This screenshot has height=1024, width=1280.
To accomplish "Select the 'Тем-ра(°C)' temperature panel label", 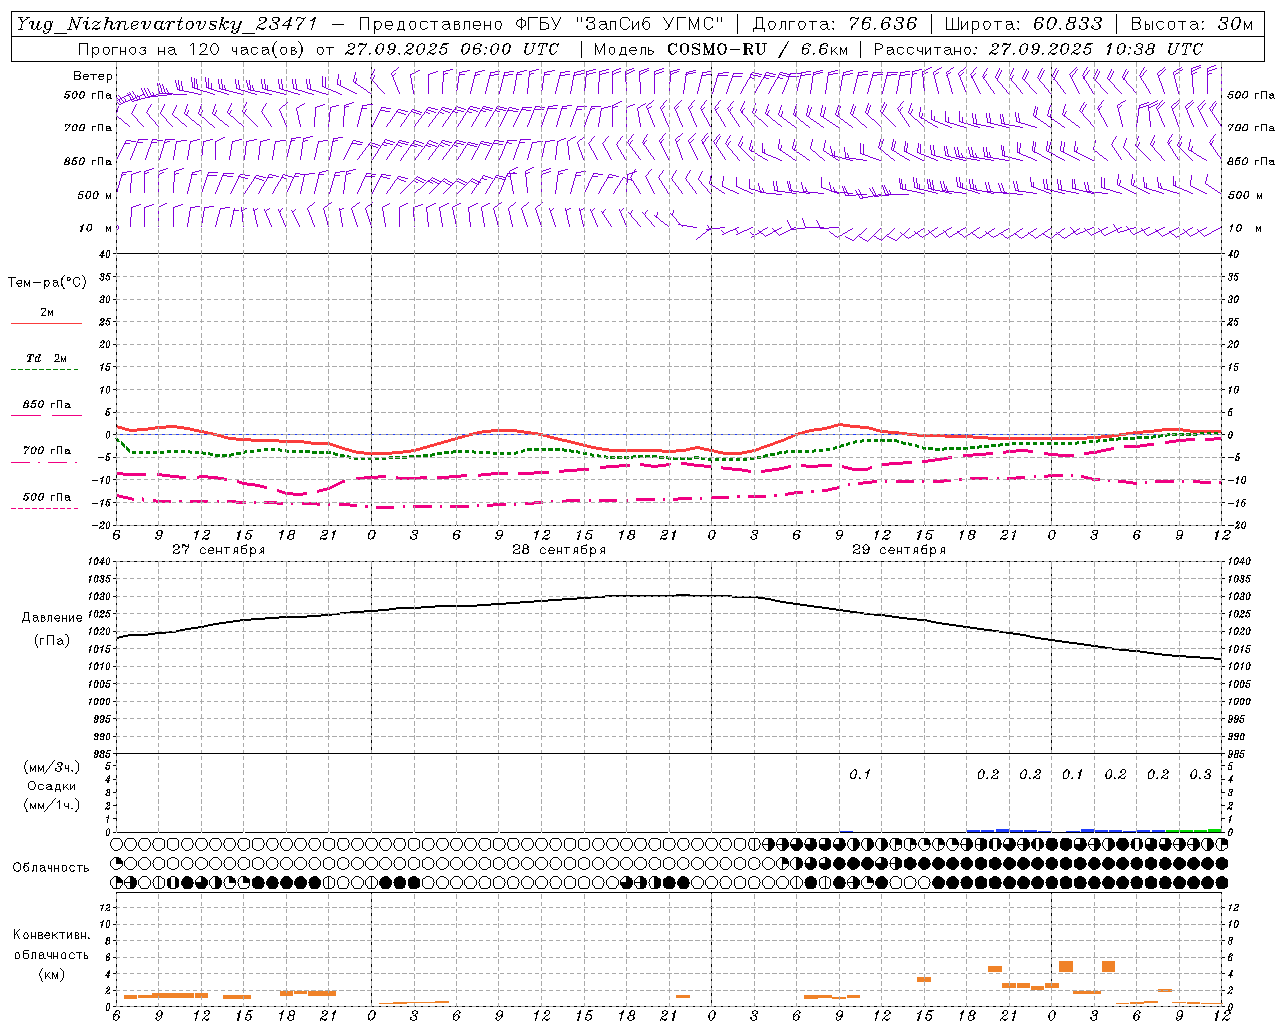I will click(47, 283).
